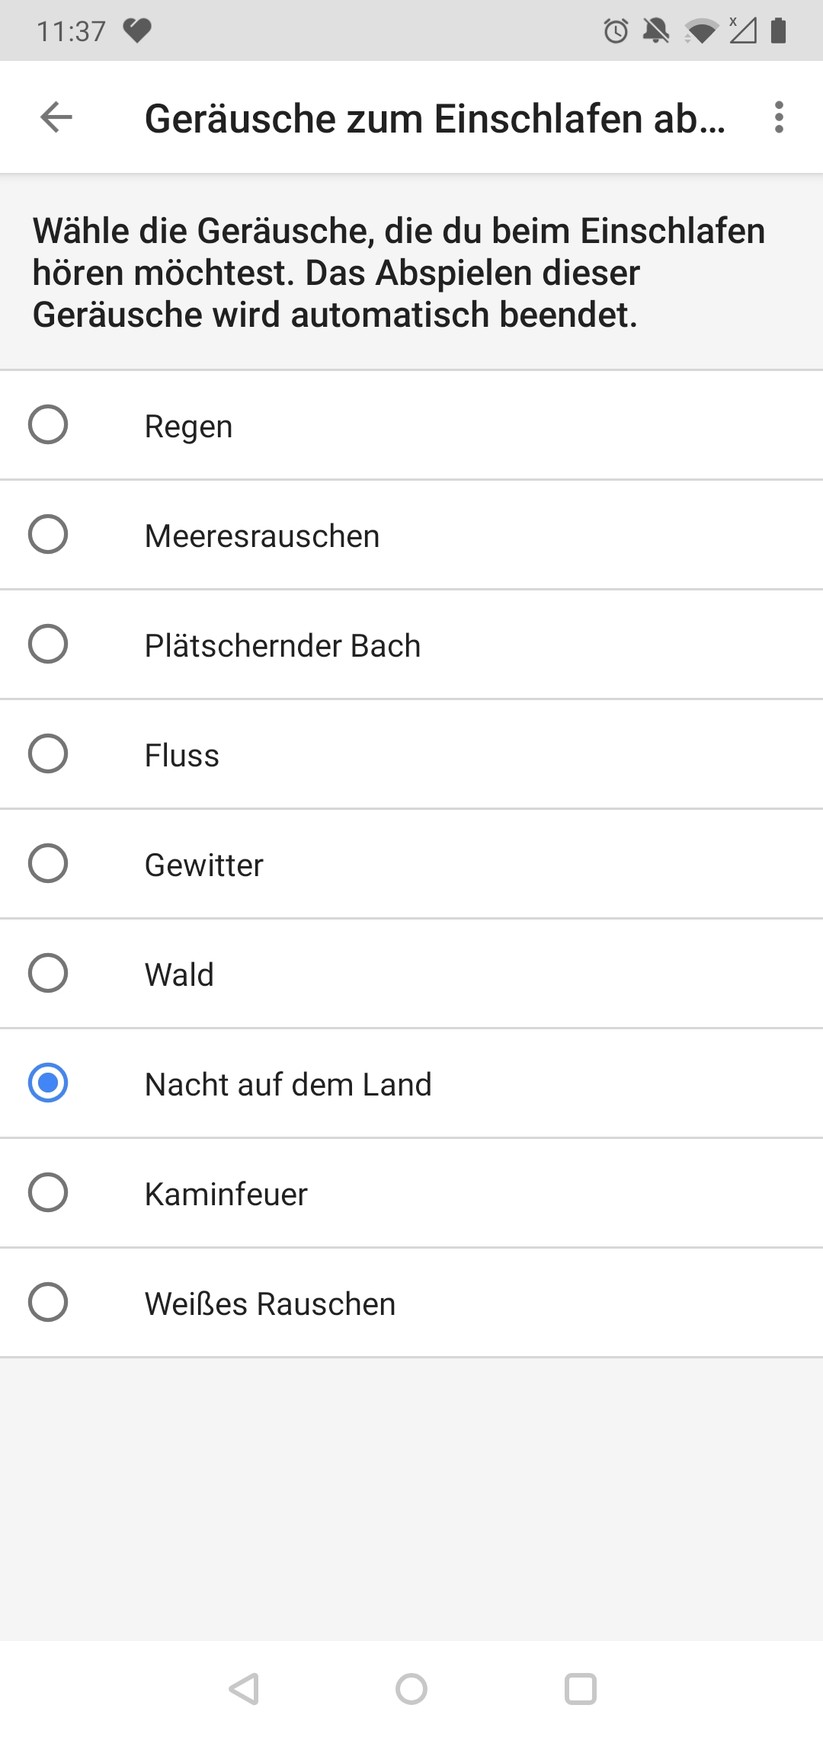
Task: Tap the back arrow icon
Action: [x=56, y=118]
